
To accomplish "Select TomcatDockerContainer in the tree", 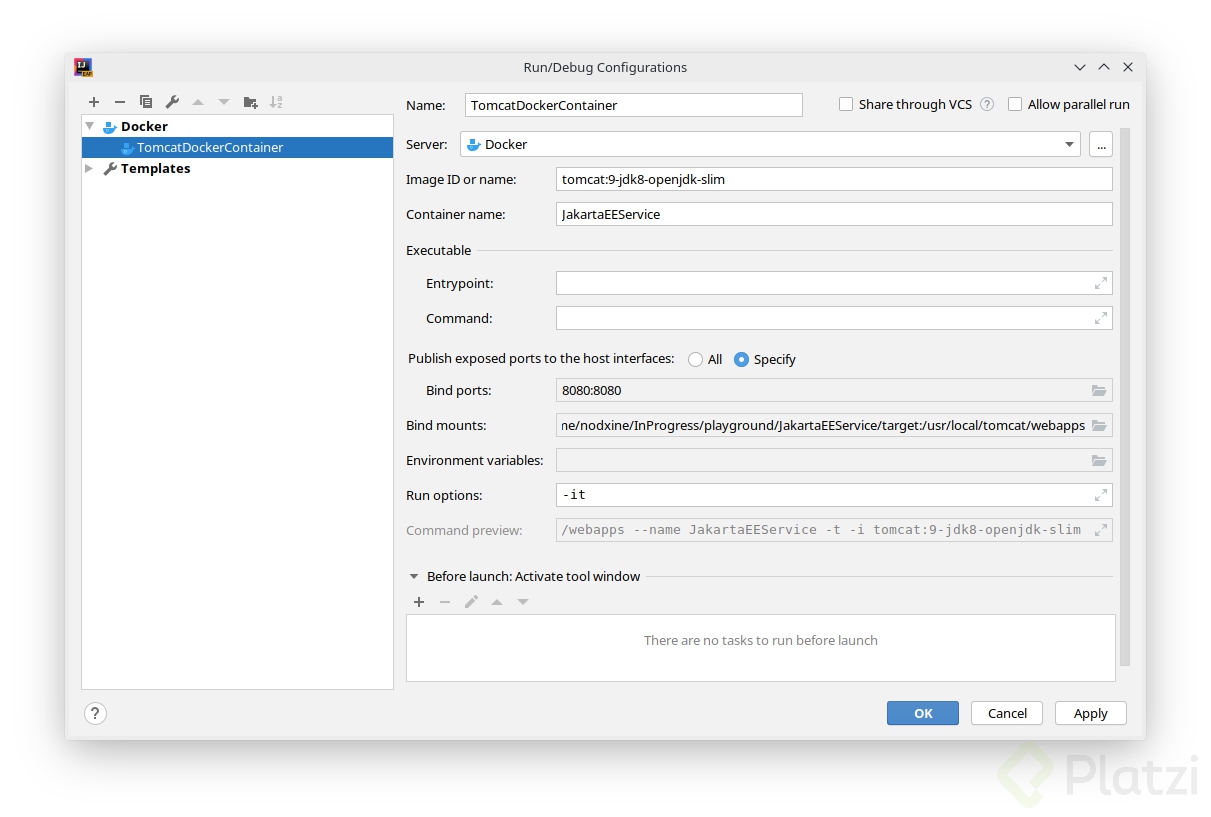I will coord(237,147).
